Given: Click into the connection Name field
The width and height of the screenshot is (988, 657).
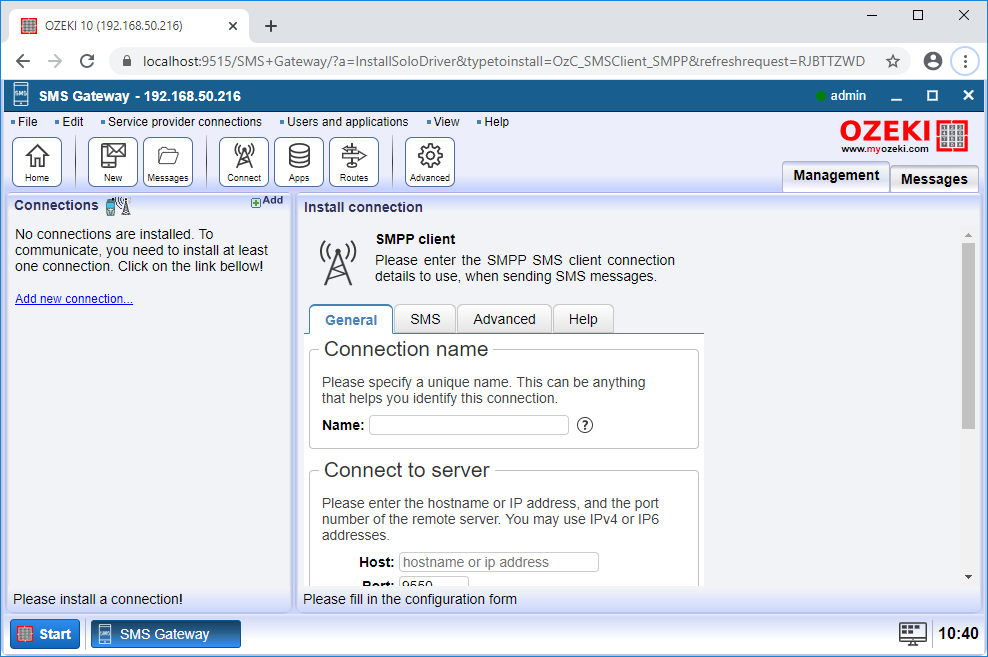Looking at the screenshot, I should pyautogui.click(x=469, y=425).
